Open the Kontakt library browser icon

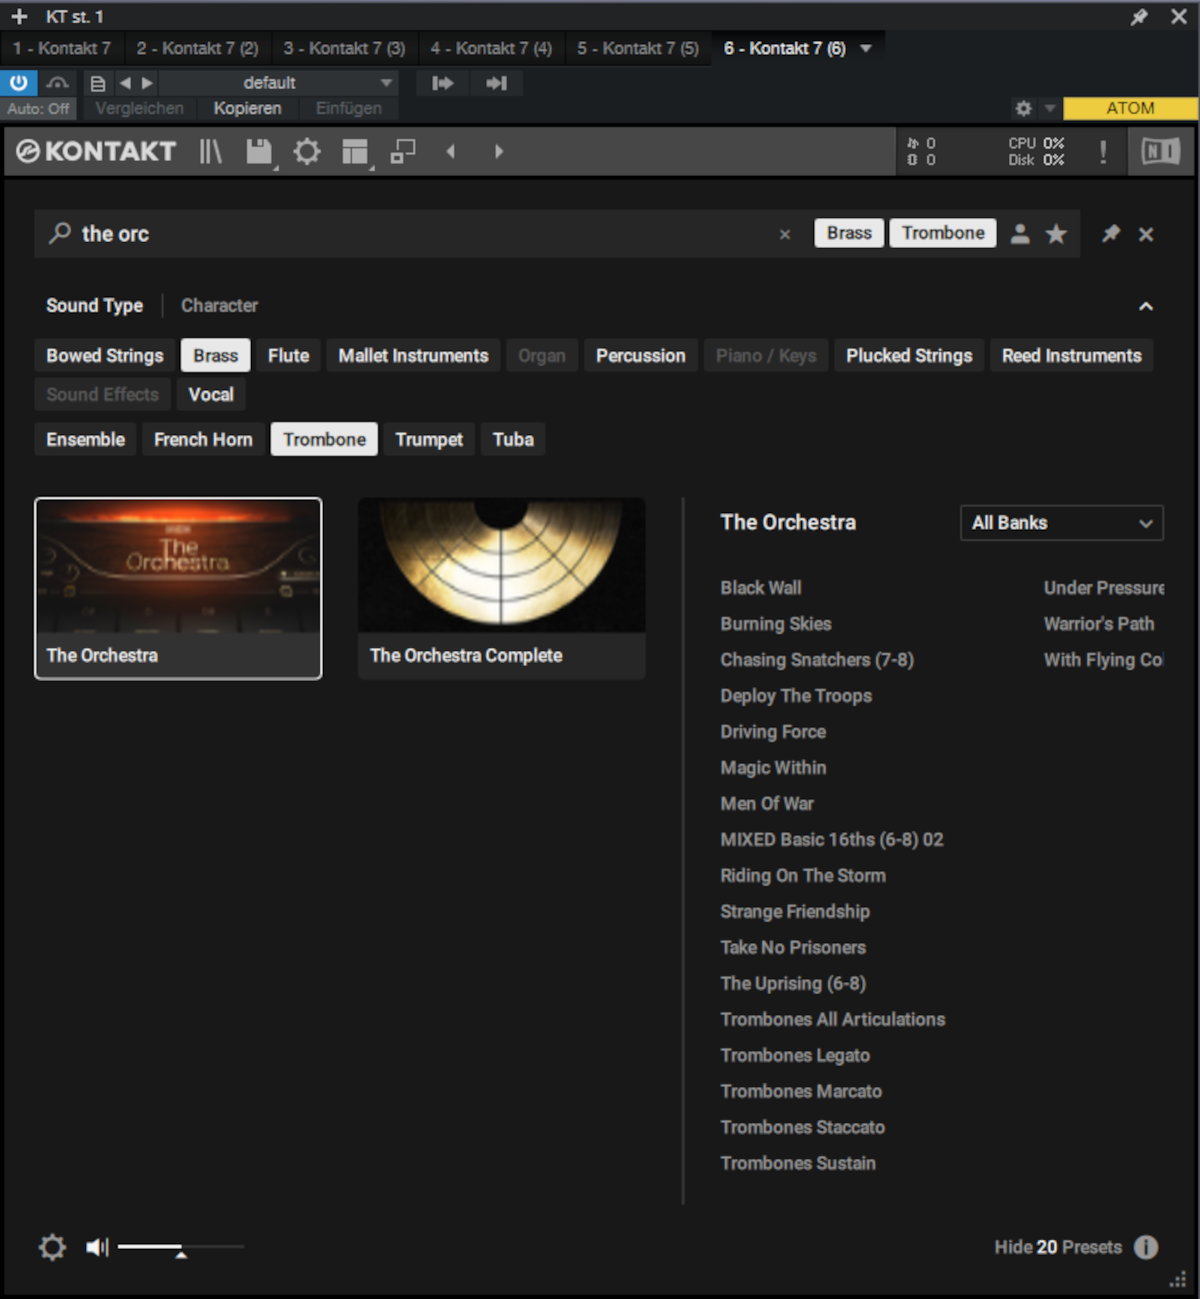click(x=210, y=151)
